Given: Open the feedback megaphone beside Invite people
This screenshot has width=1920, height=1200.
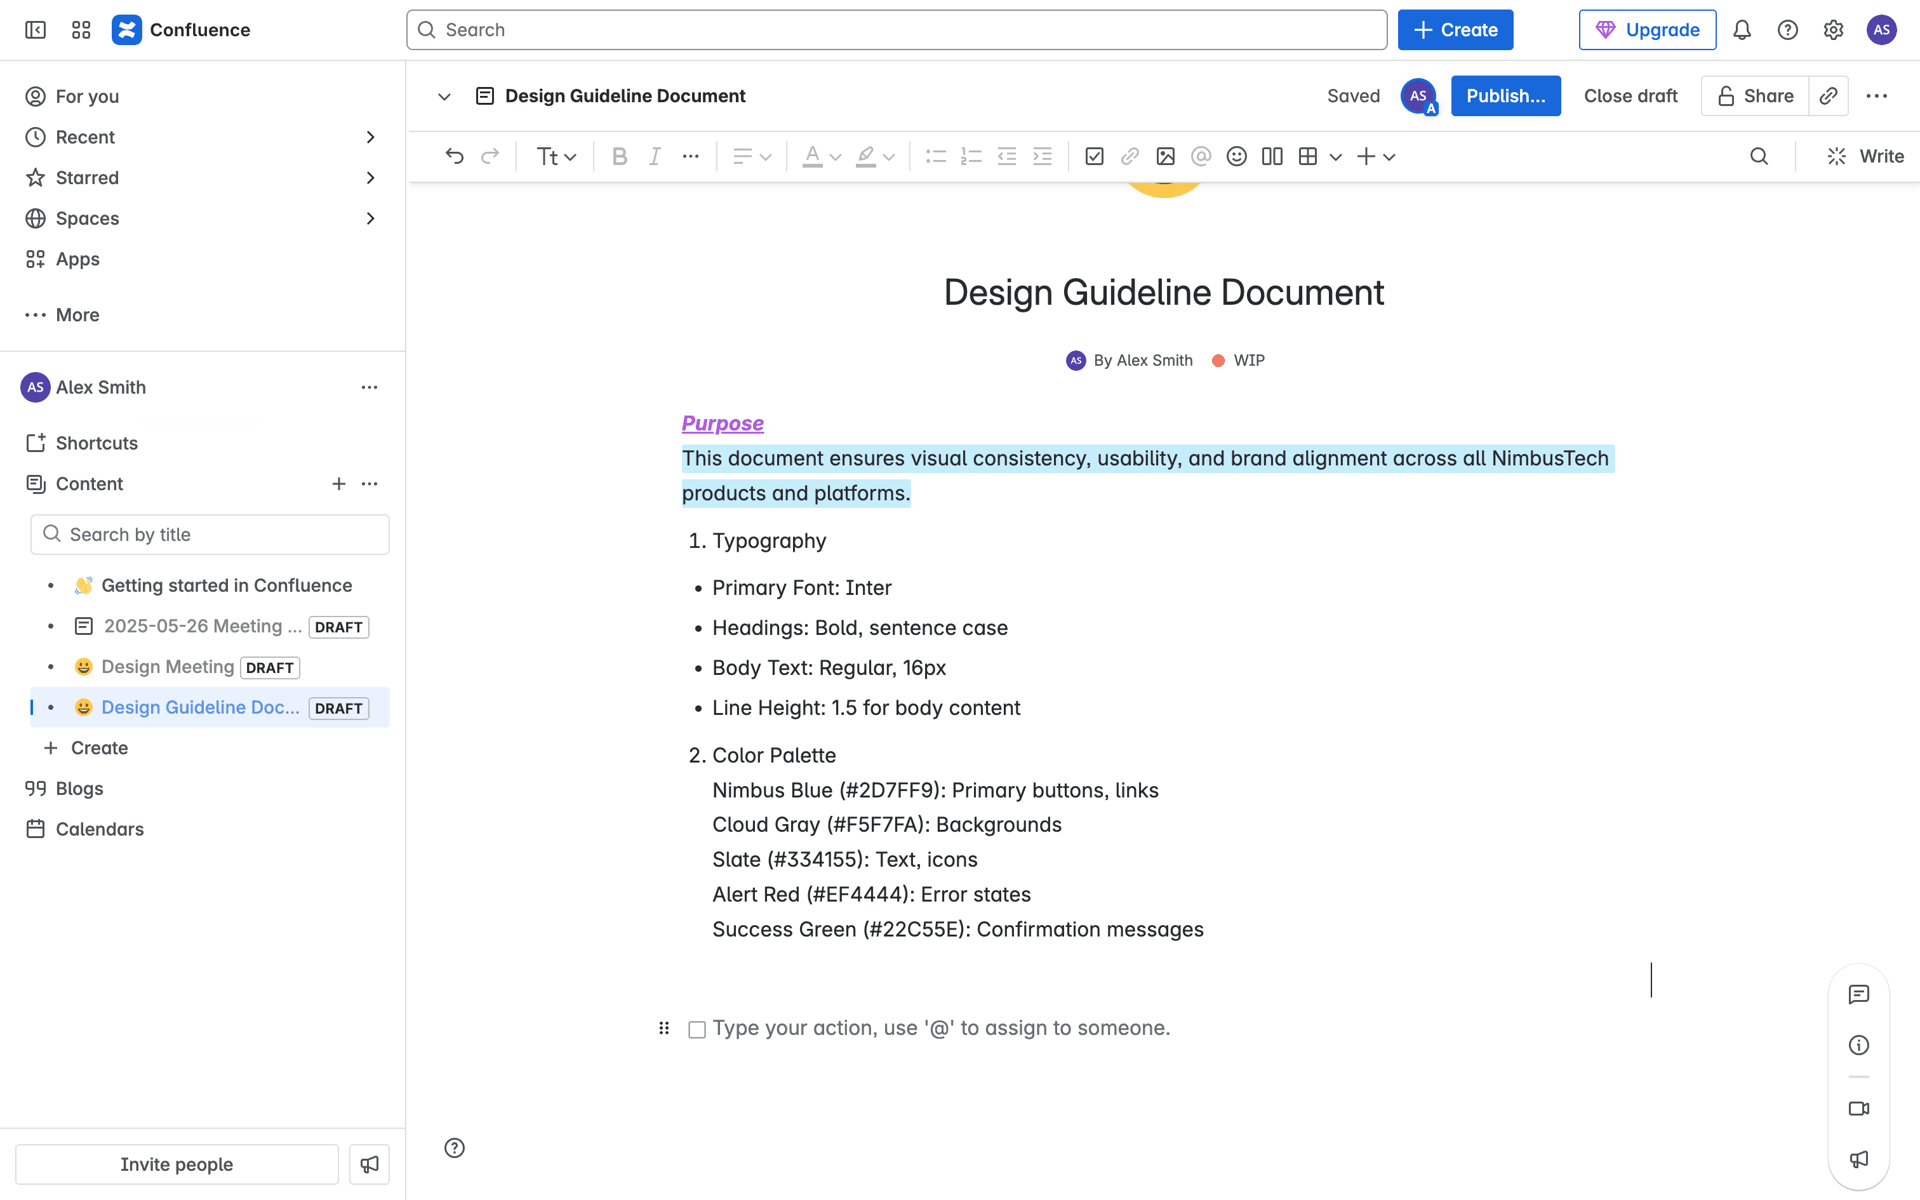Looking at the screenshot, I should click(x=369, y=1164).
